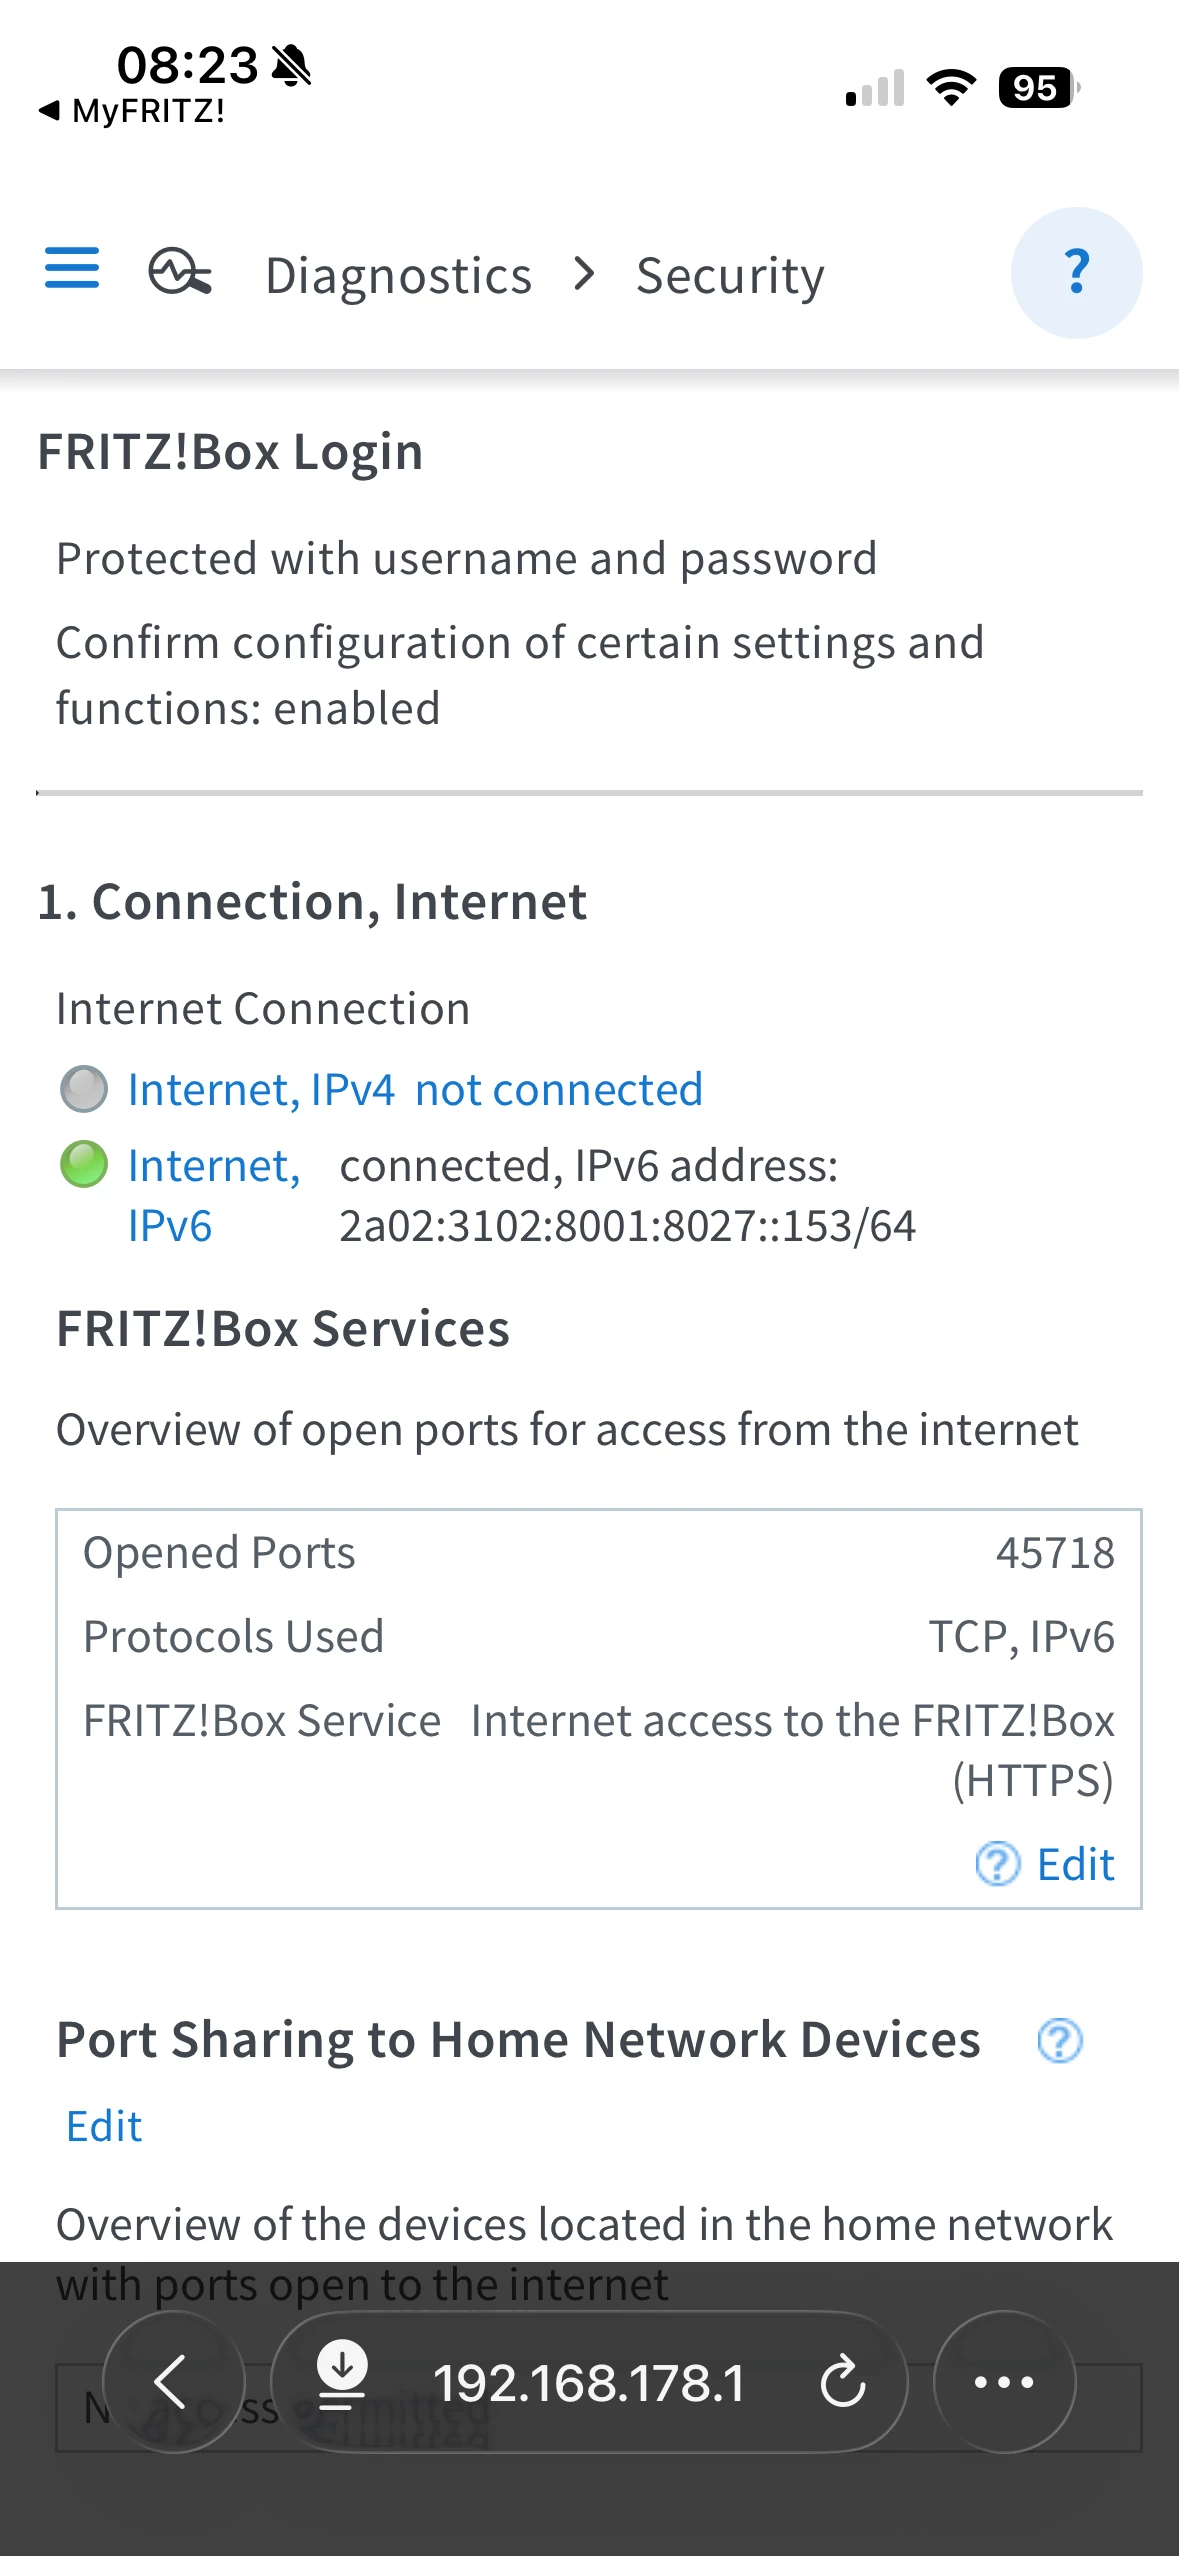Click the 'not connected' IPv4 status link
The height and width of the screenshot is (2556, 1179).
coord(558,1089)
